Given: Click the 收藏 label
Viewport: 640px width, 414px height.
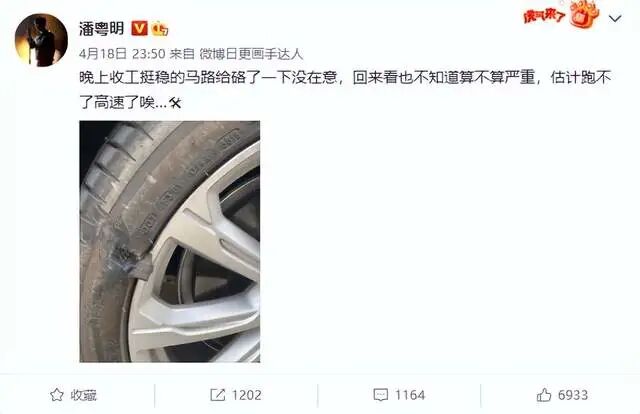Looking at the screenshot, I should click(x=83, y=395).
